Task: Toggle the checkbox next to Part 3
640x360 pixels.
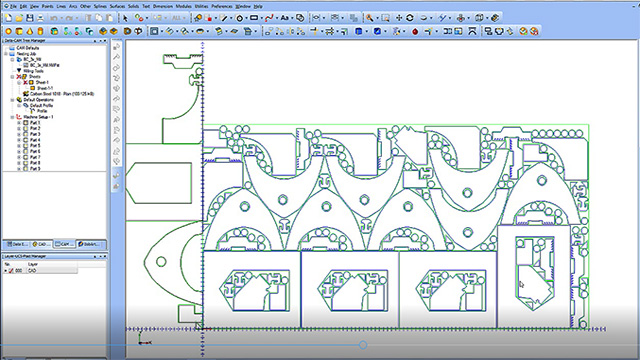Action: pyautogui.click(x=25, y=134)
